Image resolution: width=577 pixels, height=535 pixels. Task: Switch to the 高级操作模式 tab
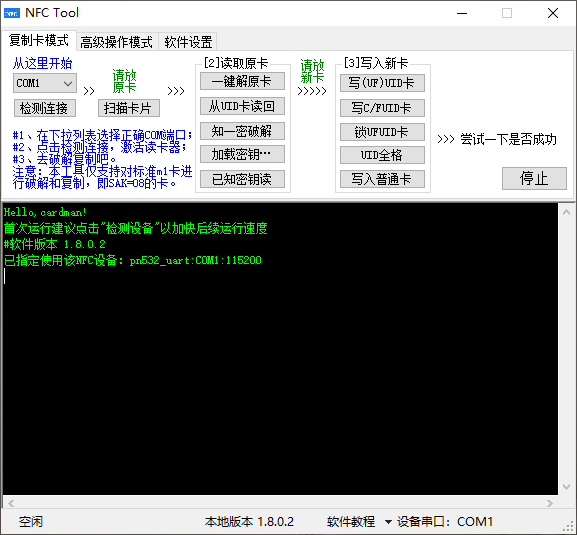click(x=116, y=42)
